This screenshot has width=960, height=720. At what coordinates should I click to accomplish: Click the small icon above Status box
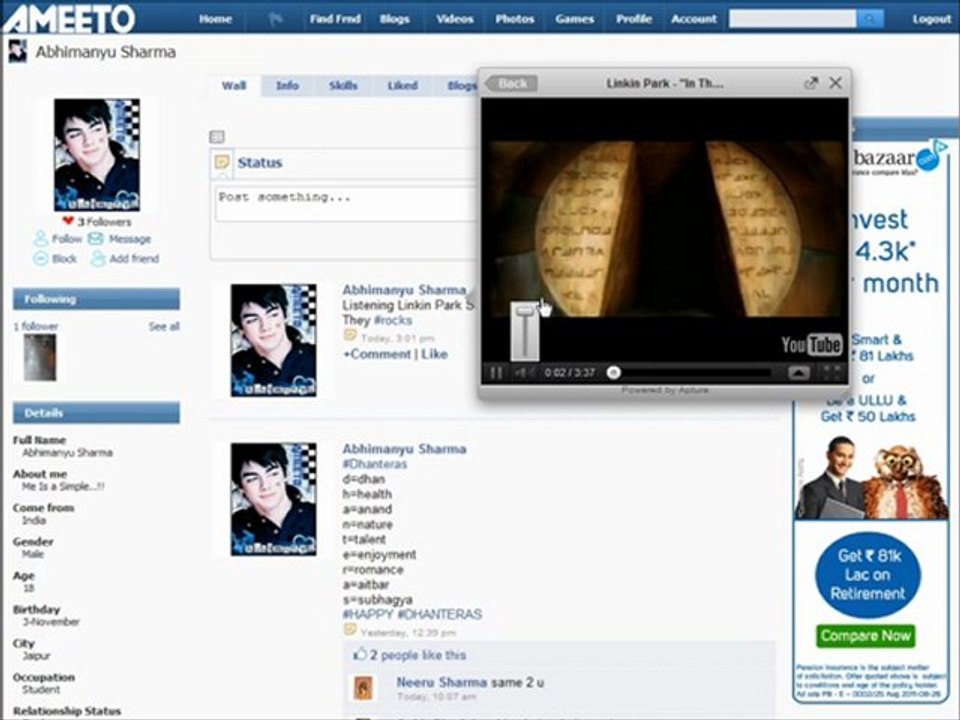pyautogui.click(x=217, y=137)
